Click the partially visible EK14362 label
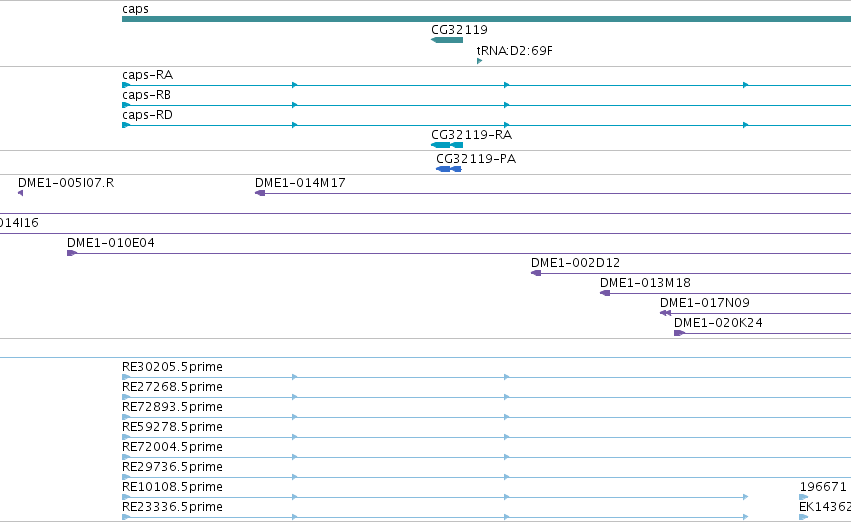 [824, 507]
